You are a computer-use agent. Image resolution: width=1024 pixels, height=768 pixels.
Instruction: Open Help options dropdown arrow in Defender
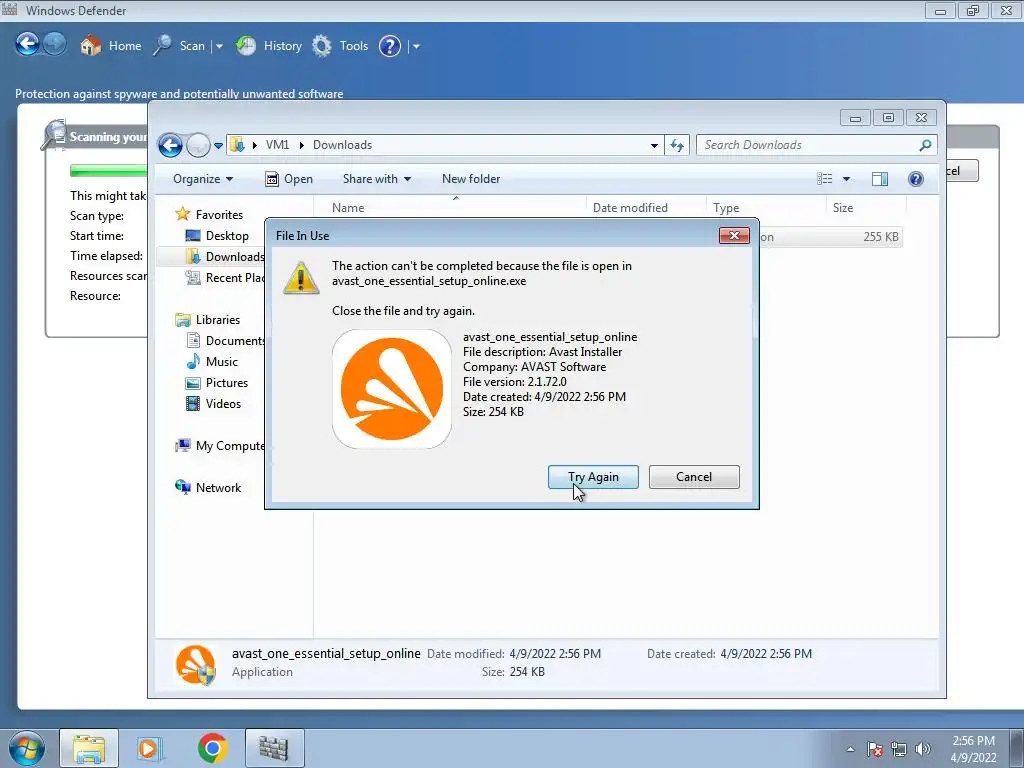click(416, 46)
